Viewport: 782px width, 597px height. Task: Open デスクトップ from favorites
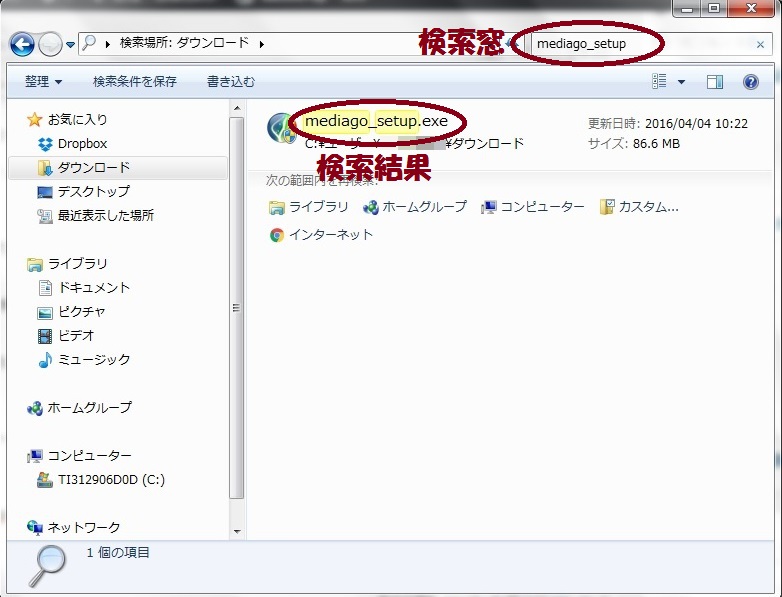(94, 192)
